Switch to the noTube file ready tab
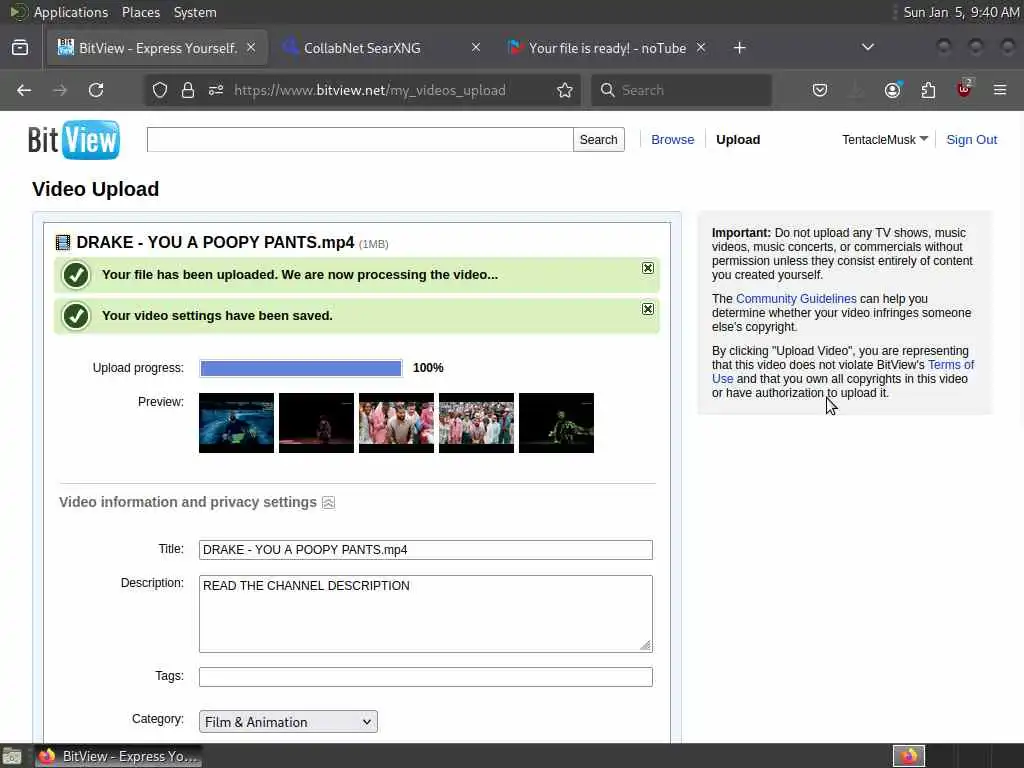This screenshot has width=1024, height=768. click(607, 48)
